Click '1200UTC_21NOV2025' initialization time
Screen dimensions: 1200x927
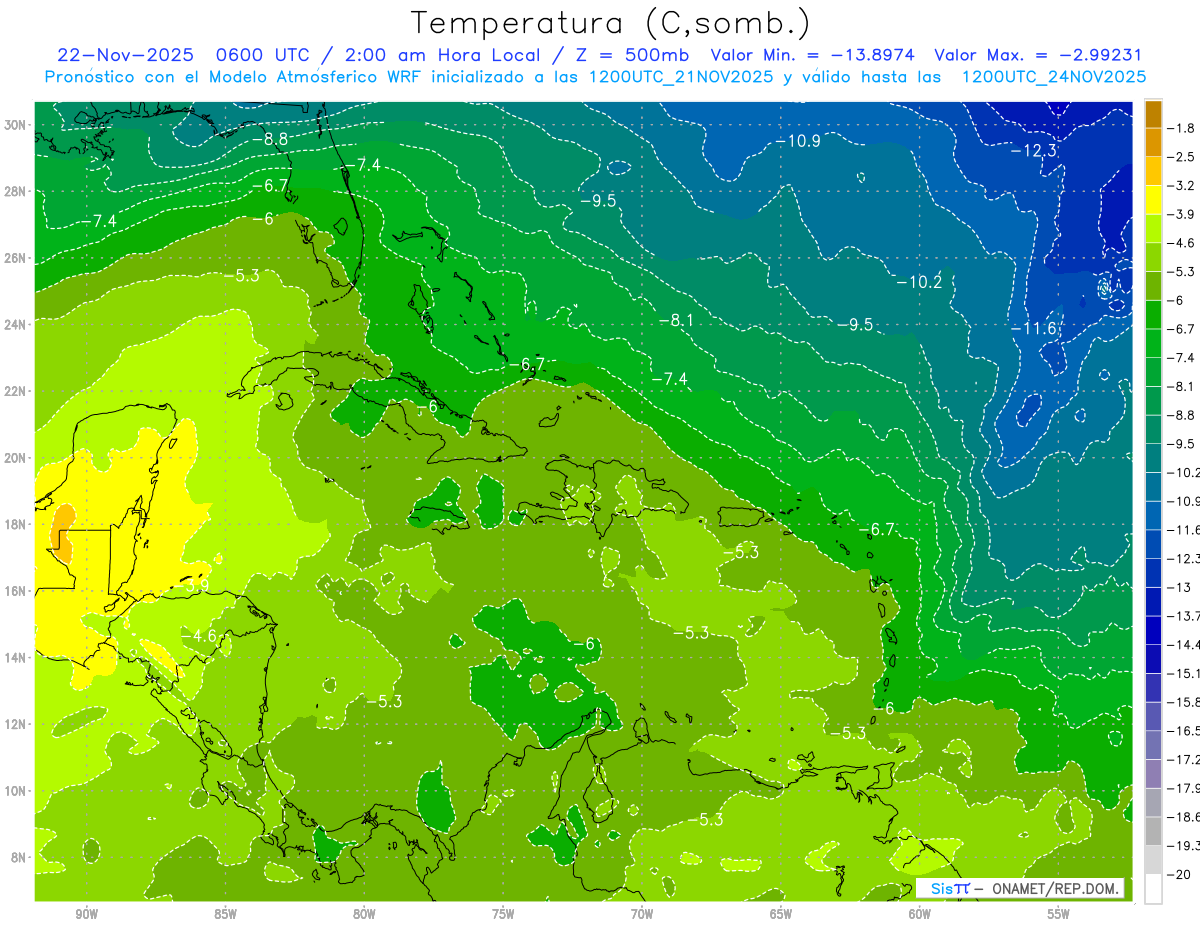coord(681,77)
